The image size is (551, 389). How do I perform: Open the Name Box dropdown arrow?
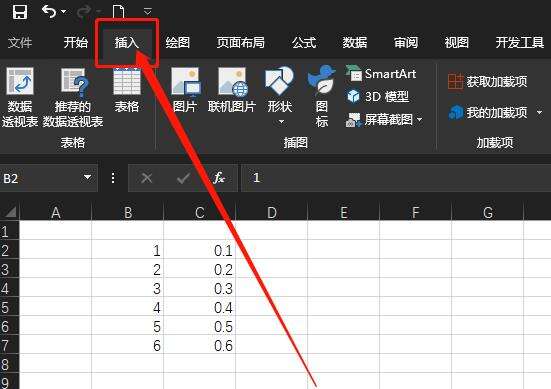[88, 178]
